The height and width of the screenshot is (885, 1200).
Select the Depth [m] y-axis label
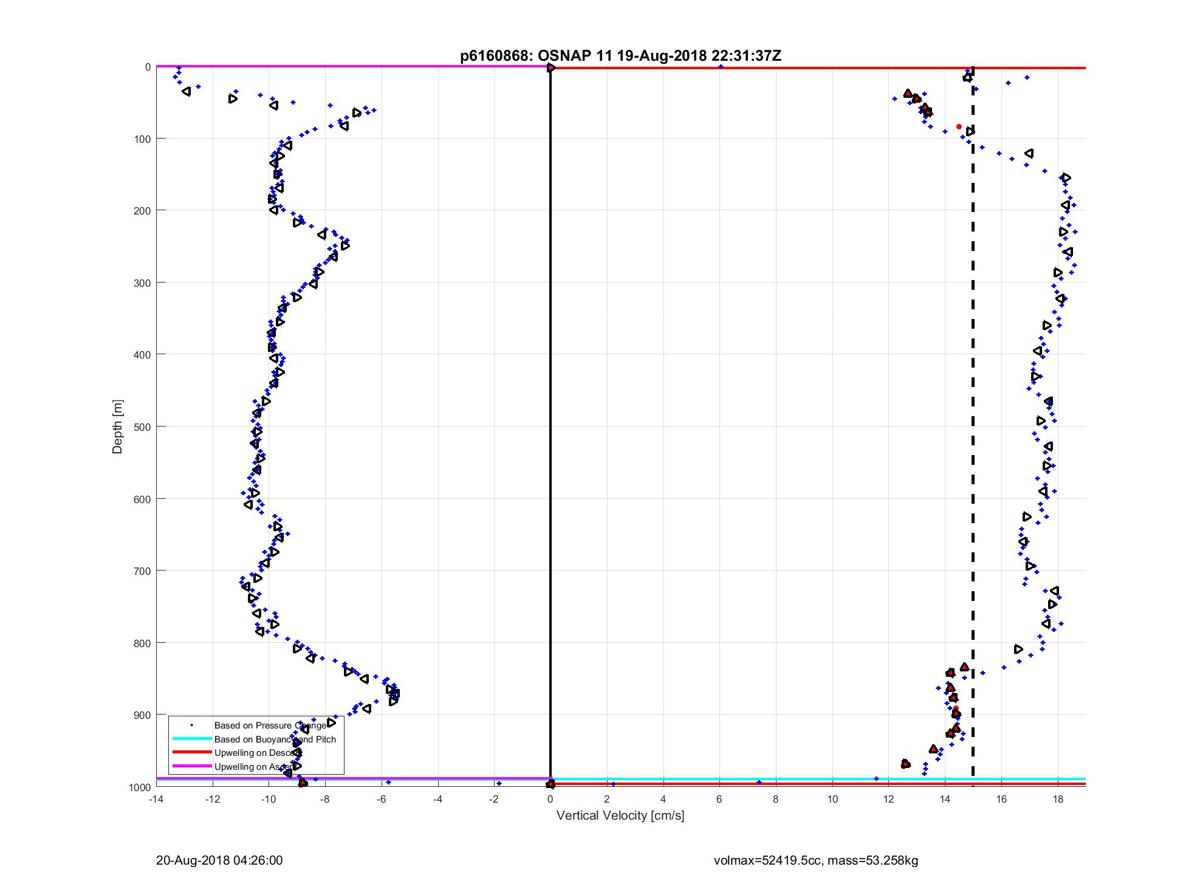(x=118, y=427)
